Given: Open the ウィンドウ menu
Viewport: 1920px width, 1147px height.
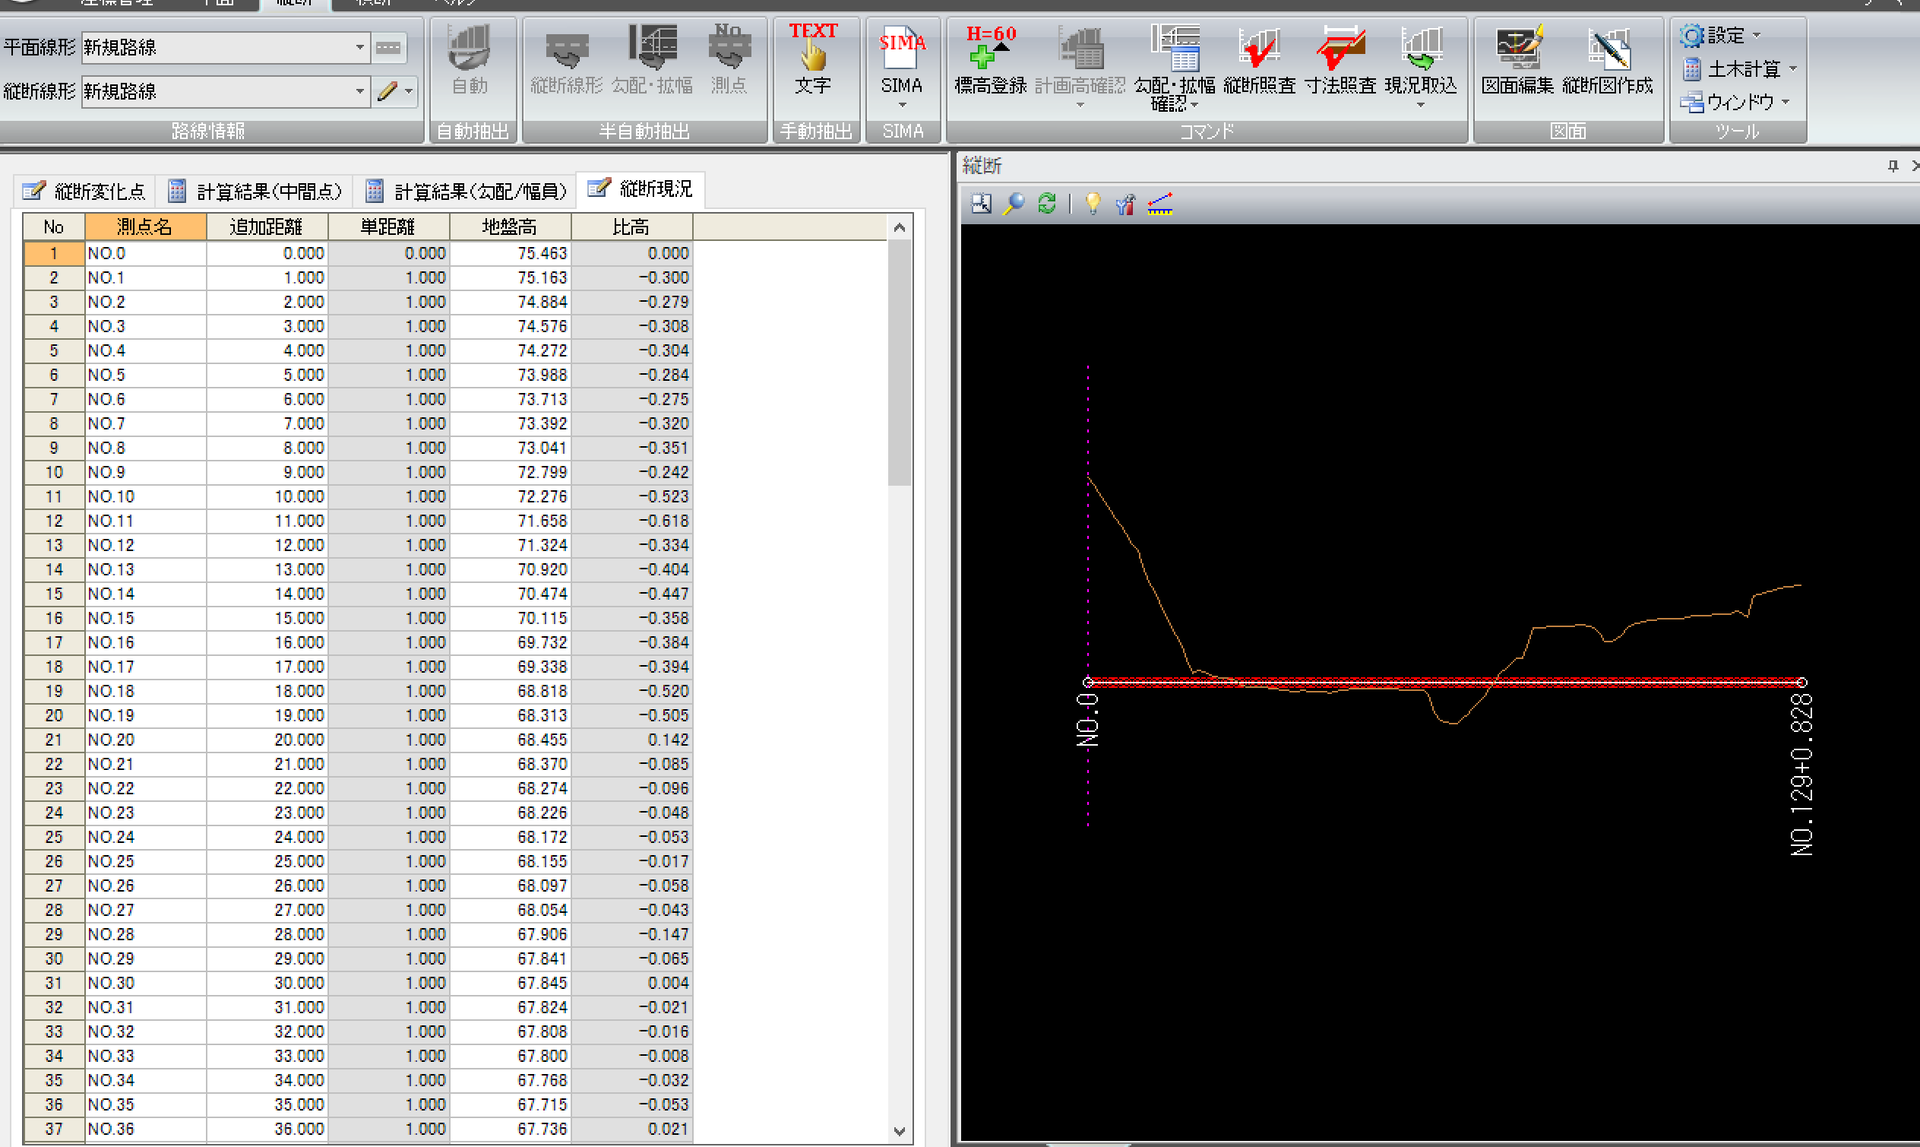Looking at the screenshot, I should point(1735,102).
